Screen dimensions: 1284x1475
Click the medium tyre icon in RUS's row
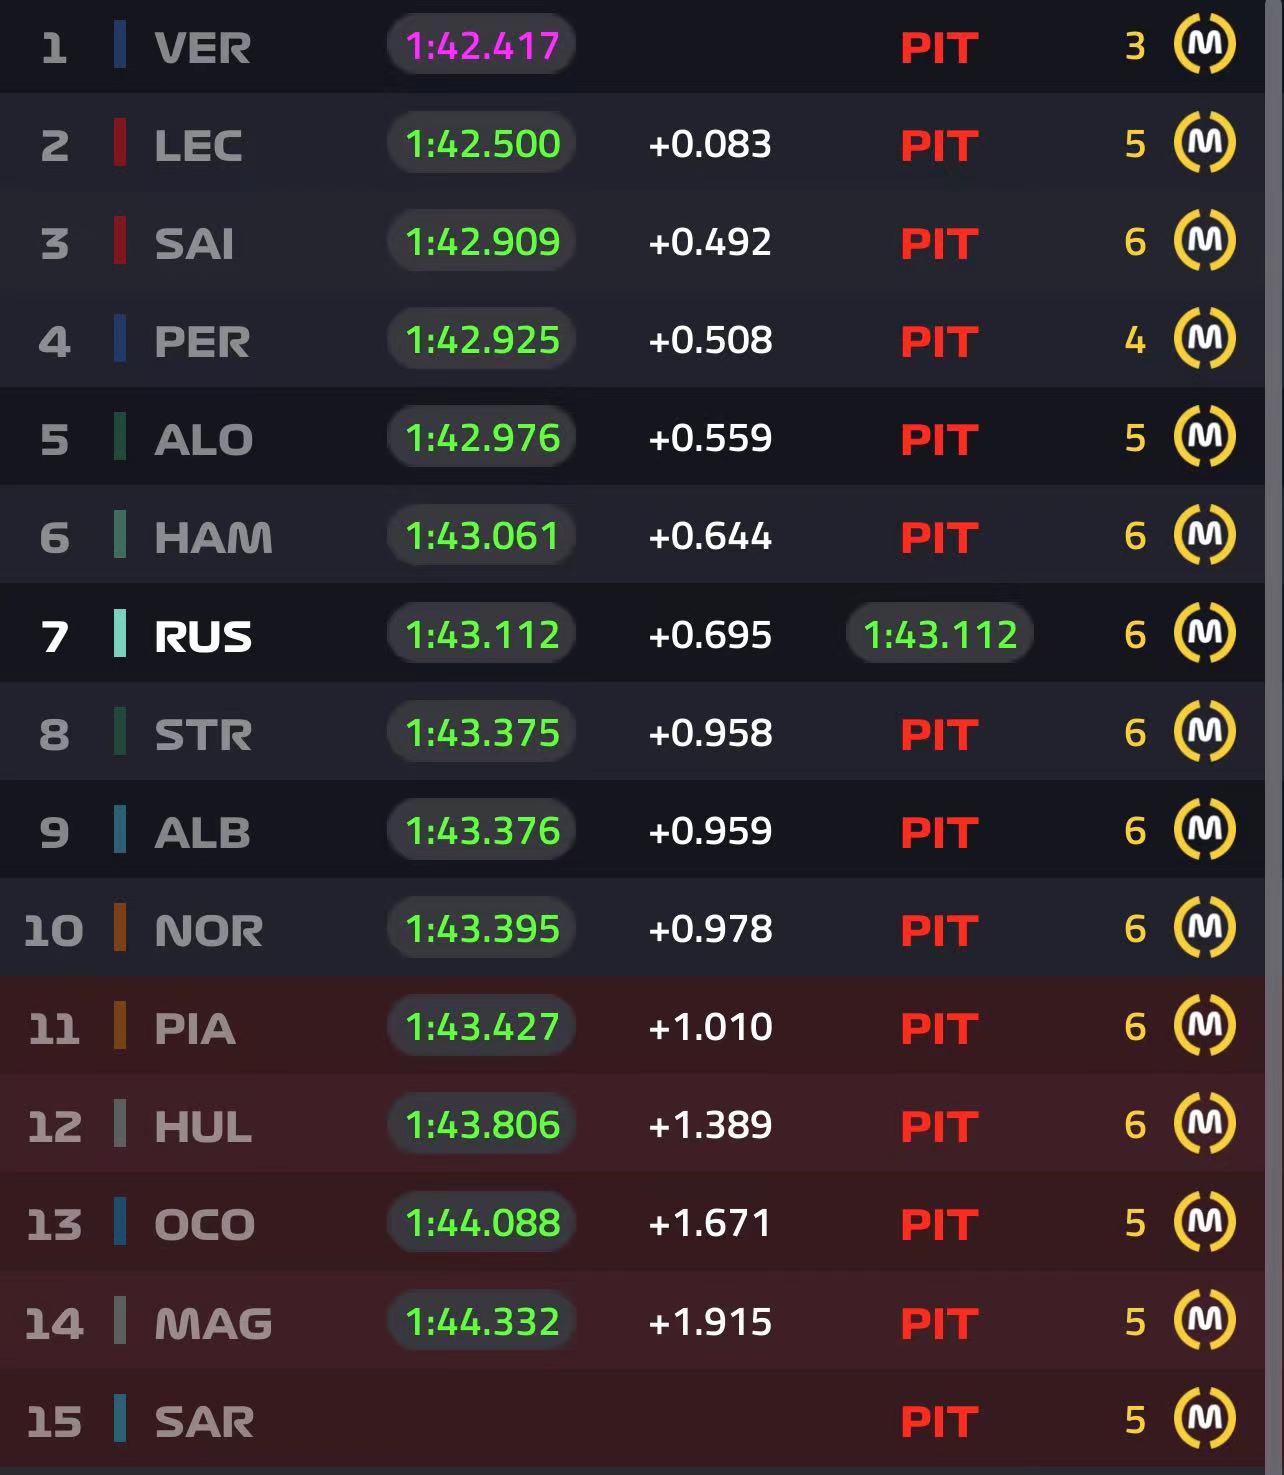(x=1204, y=633)
